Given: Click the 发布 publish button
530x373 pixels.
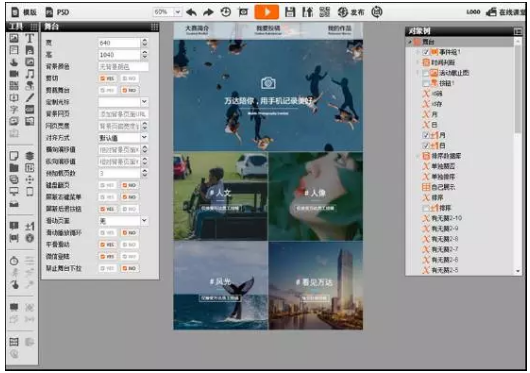Looking at the screenshot, I should (x=351, y=12).
